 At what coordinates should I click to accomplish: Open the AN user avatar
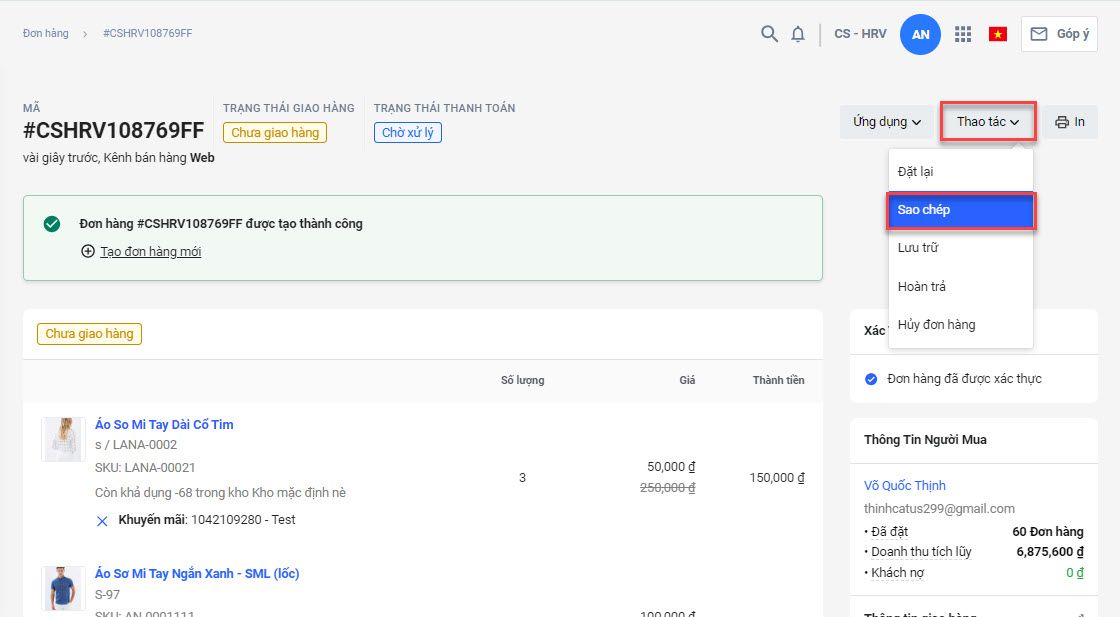pos(920,34)
